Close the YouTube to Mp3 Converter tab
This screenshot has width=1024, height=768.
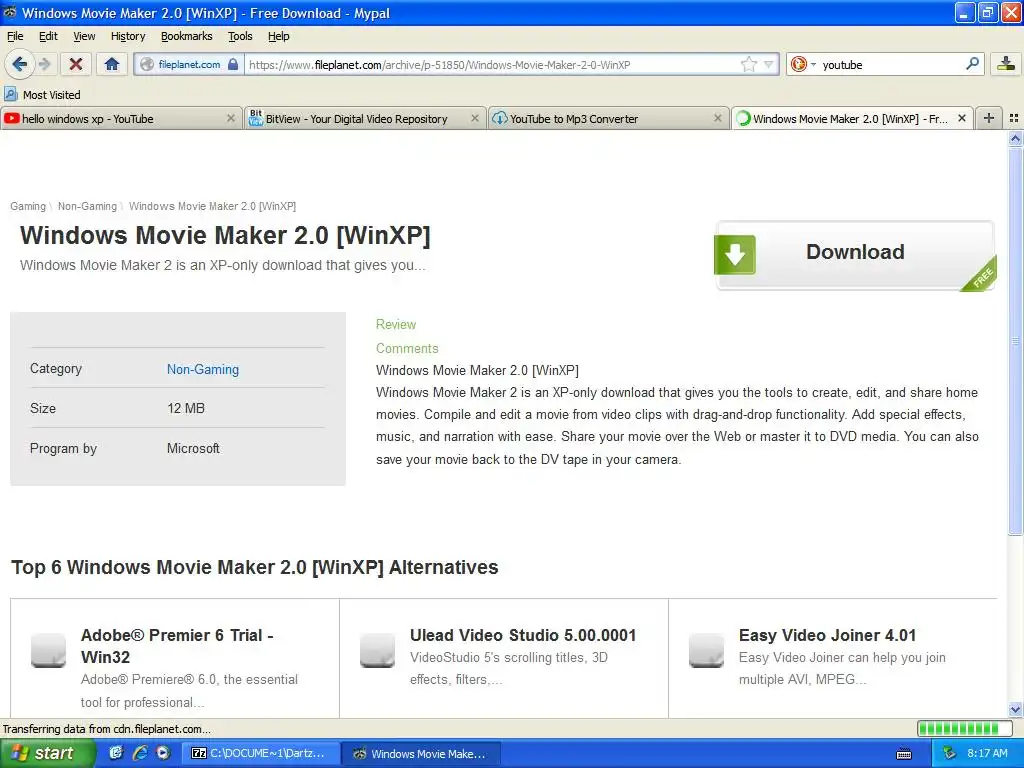(x=718, y=118)
